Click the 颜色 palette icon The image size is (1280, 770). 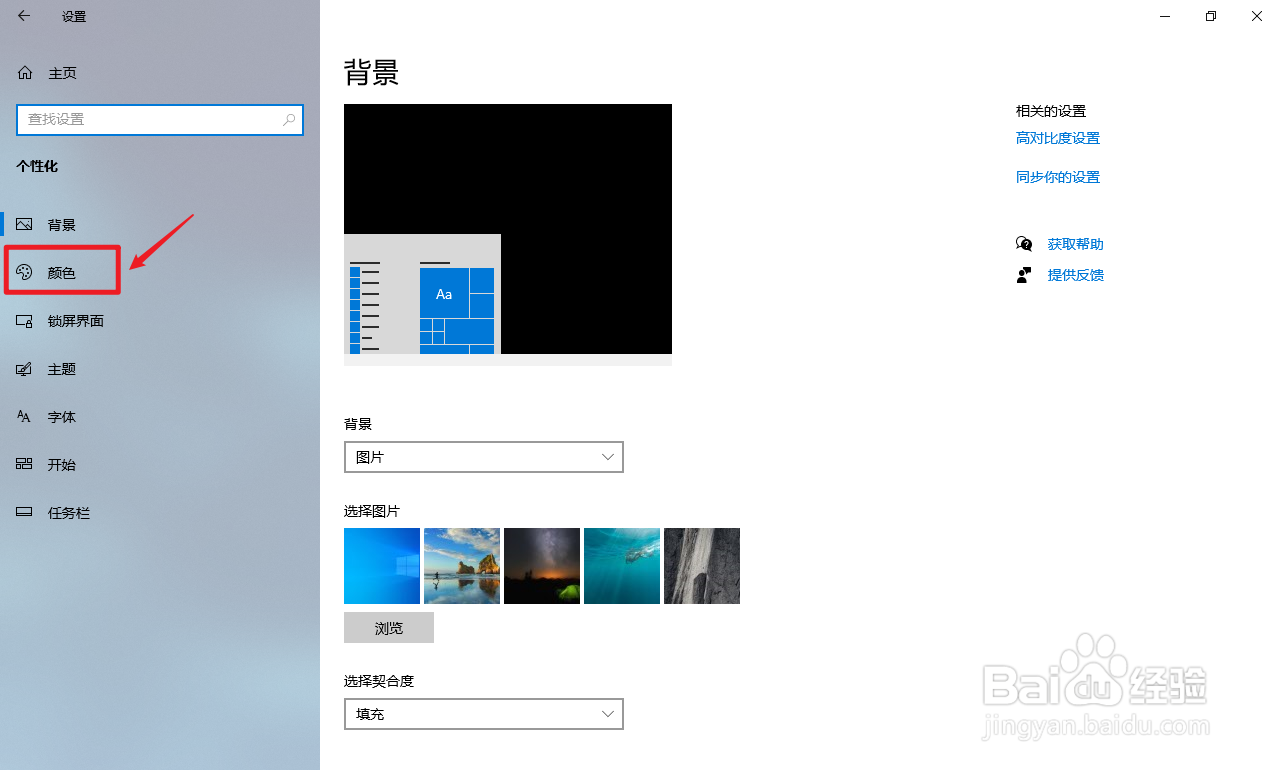(x=25, y=272)
